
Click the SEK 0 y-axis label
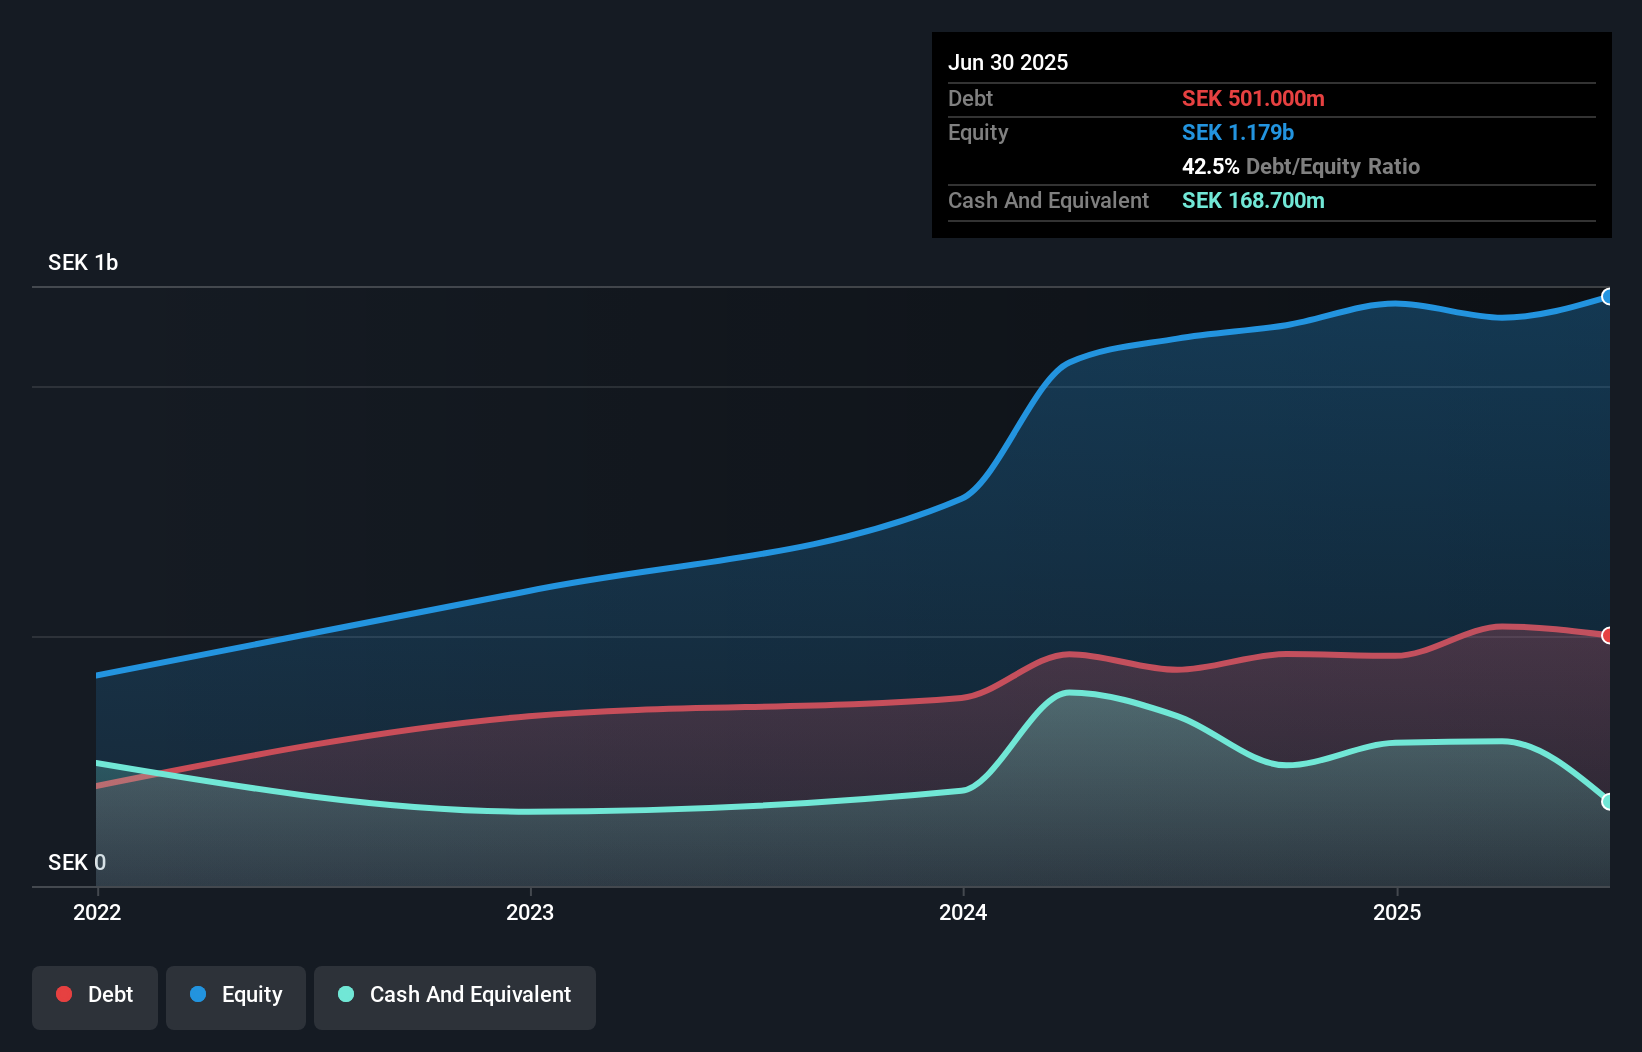[x=77, y=862]
